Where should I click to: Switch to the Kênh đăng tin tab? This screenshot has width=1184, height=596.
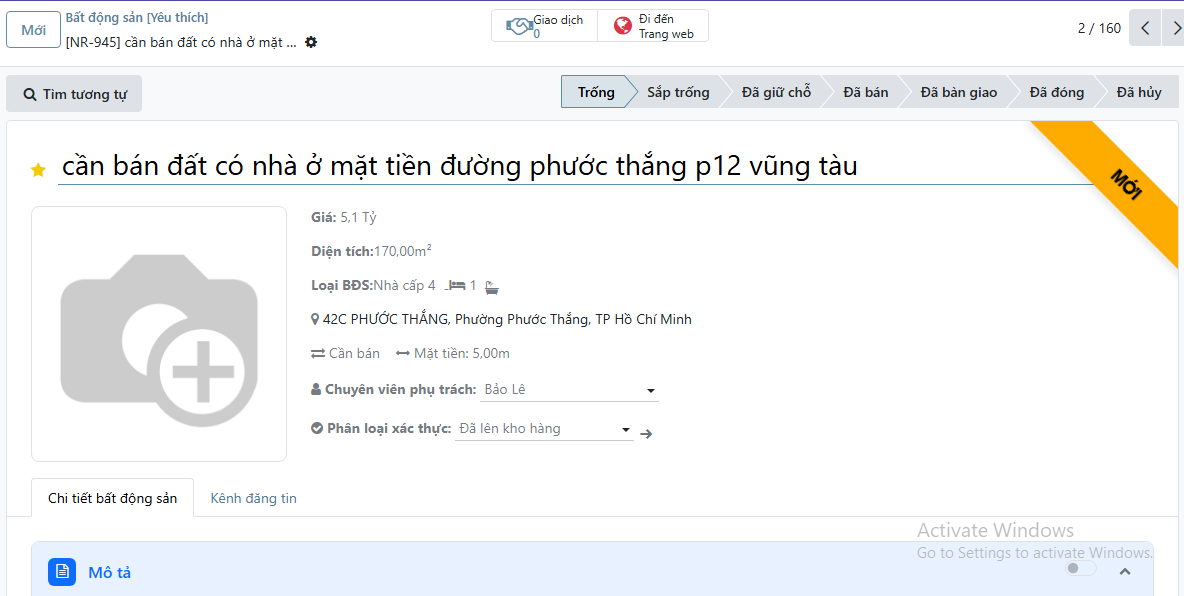[254, 498]
